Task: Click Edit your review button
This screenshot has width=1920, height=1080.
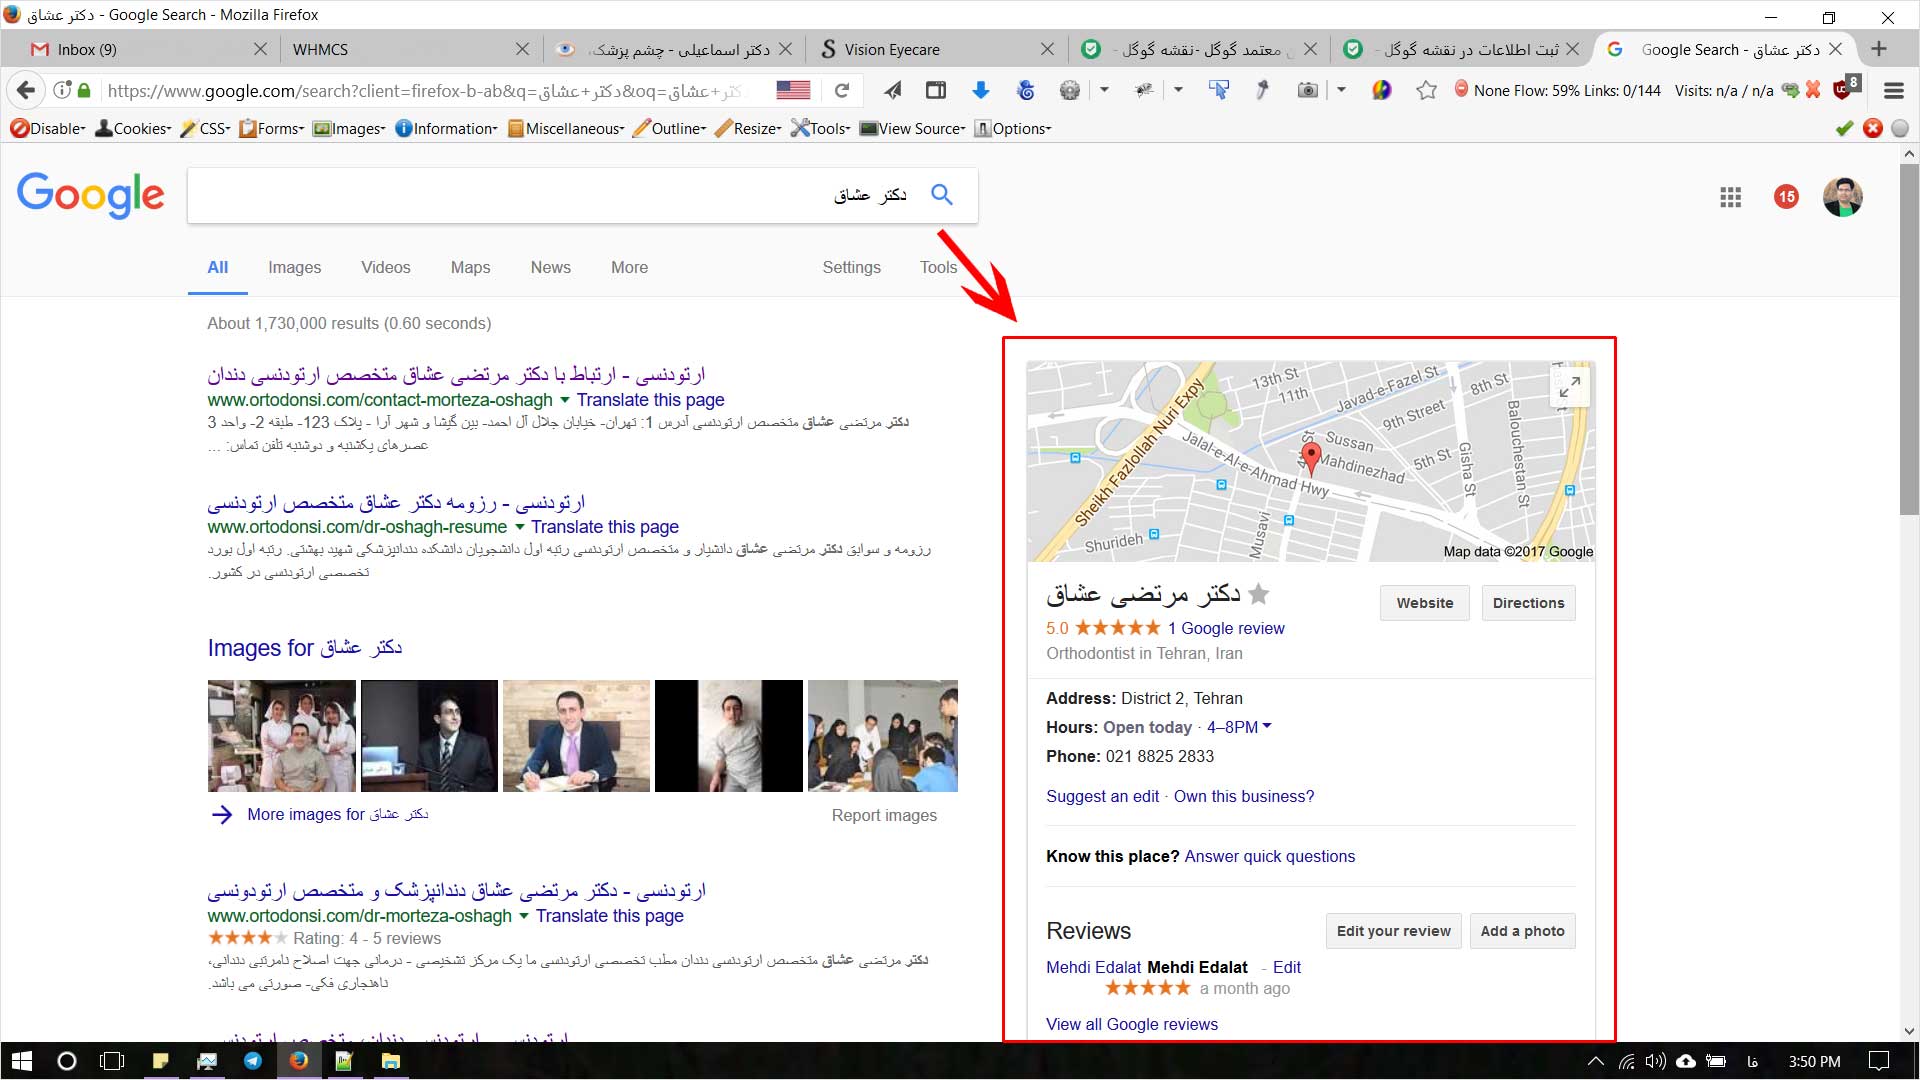Action: pos(1393,931)
